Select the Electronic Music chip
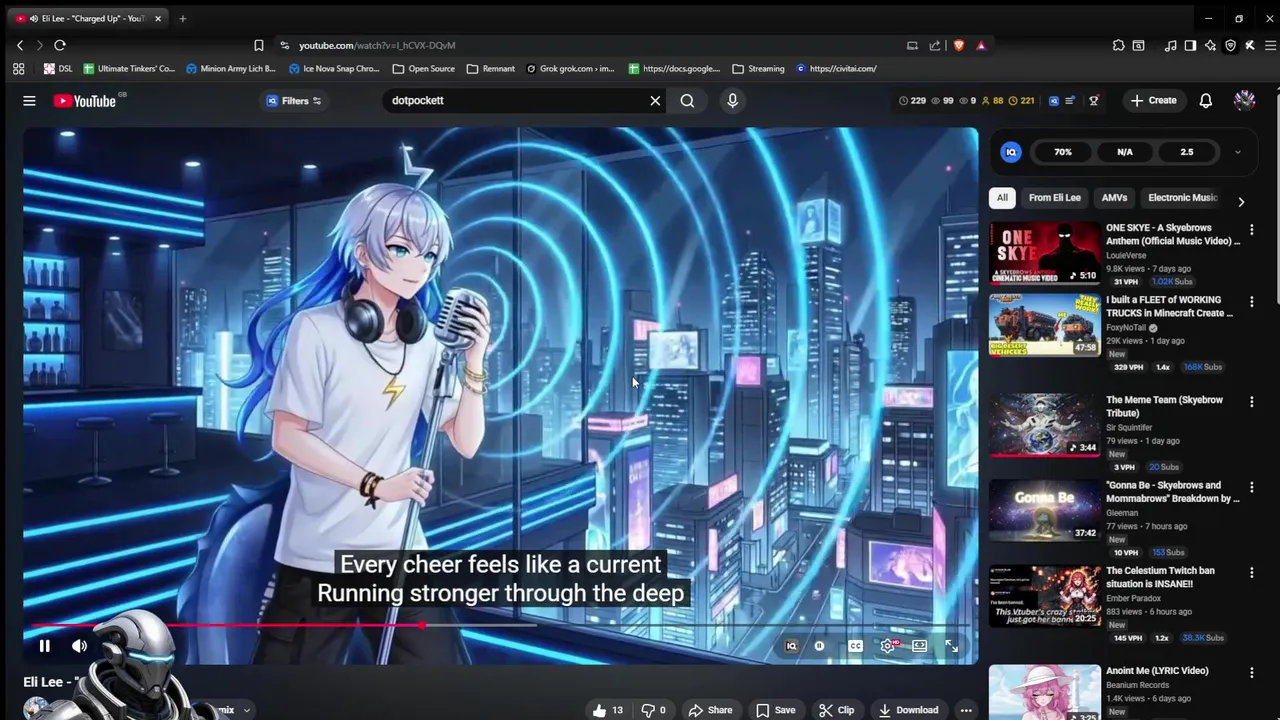The image size is (1280, 720). [x=1182, y=198]
